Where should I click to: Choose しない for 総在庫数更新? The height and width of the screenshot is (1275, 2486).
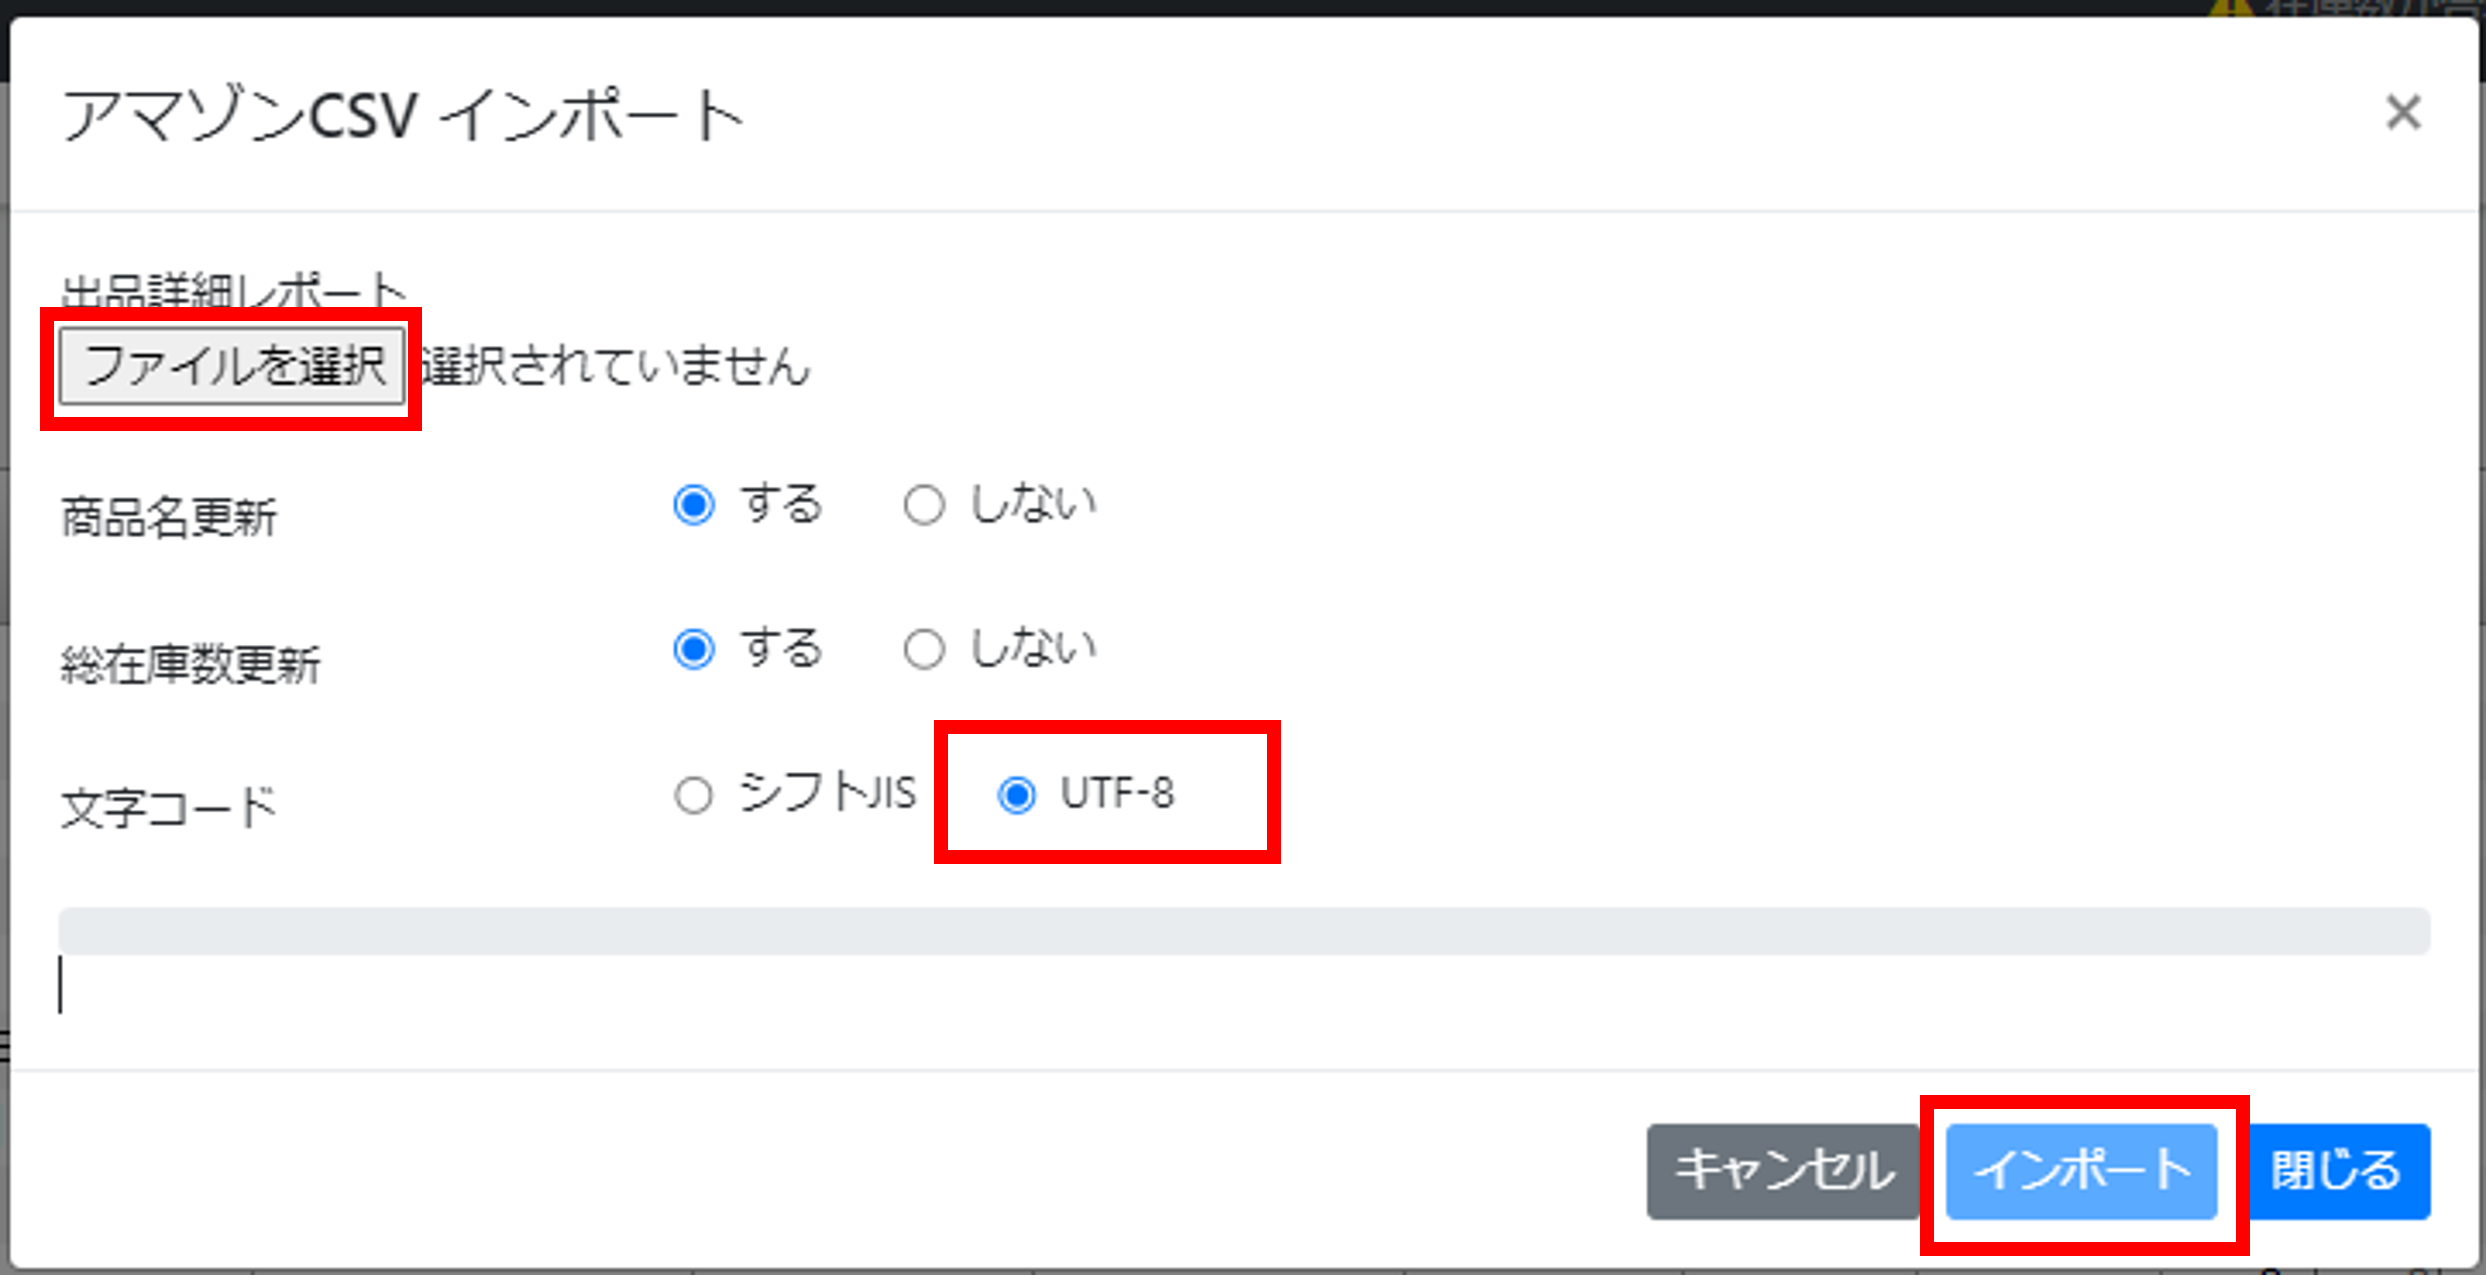tap(924, 649)
